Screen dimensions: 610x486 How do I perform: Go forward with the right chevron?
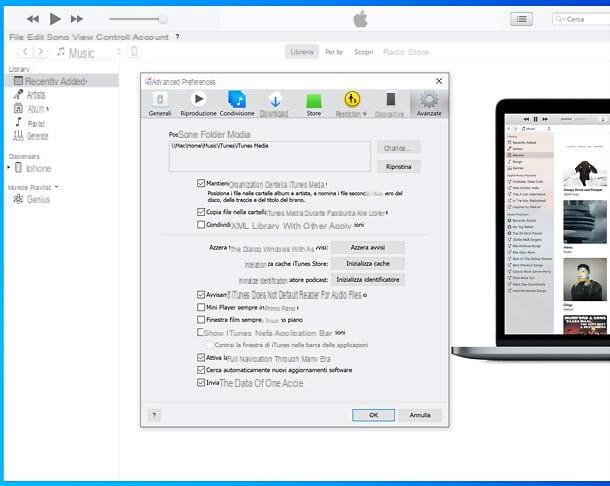[x=40, y=51]
